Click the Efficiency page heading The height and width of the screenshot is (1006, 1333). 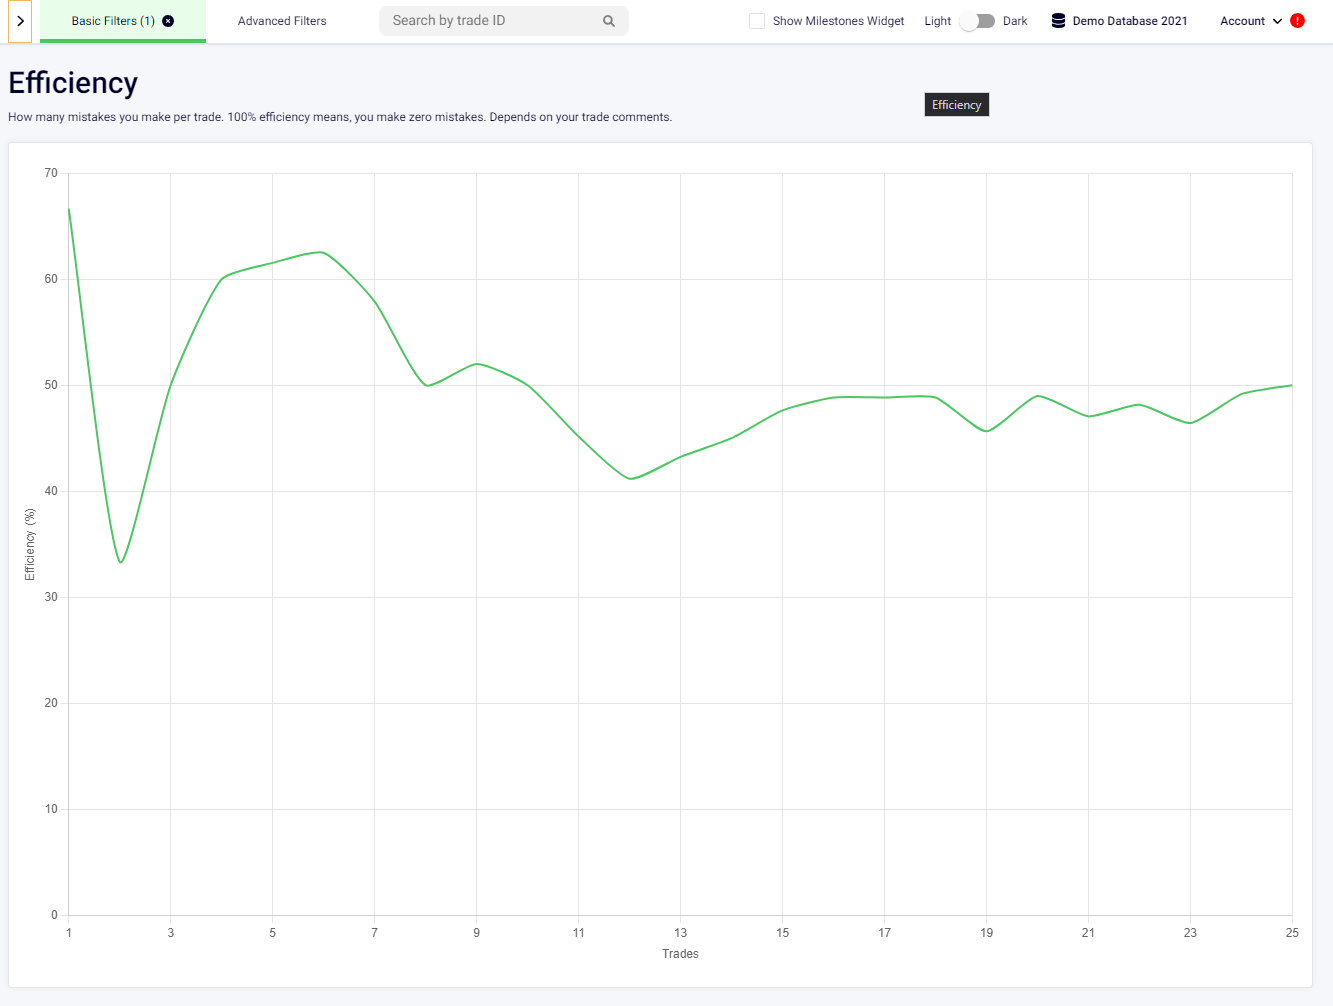73,83
